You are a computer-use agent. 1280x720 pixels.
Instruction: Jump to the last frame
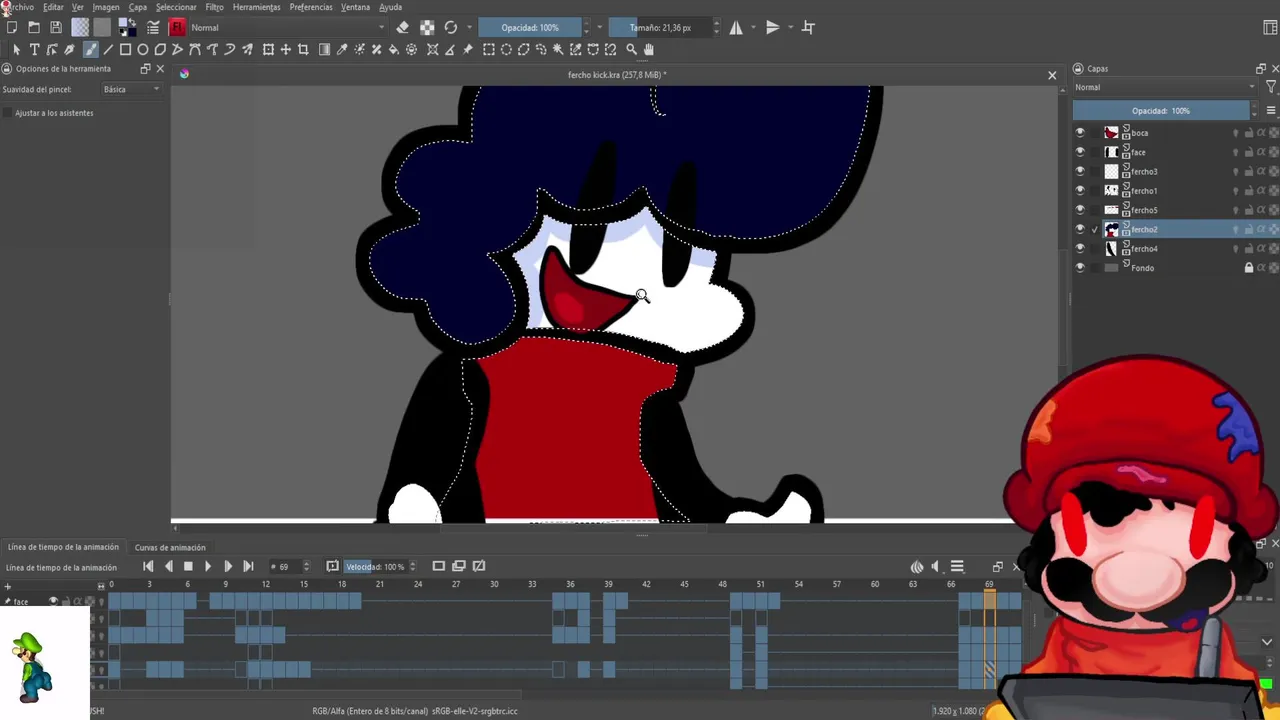click(x=248, y=566)
